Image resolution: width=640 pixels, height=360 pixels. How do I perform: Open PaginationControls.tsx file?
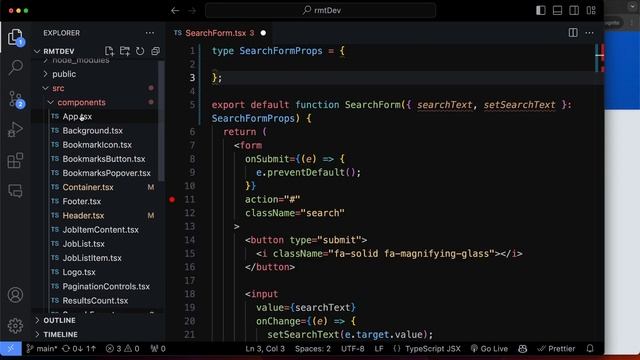pos(106,287)
